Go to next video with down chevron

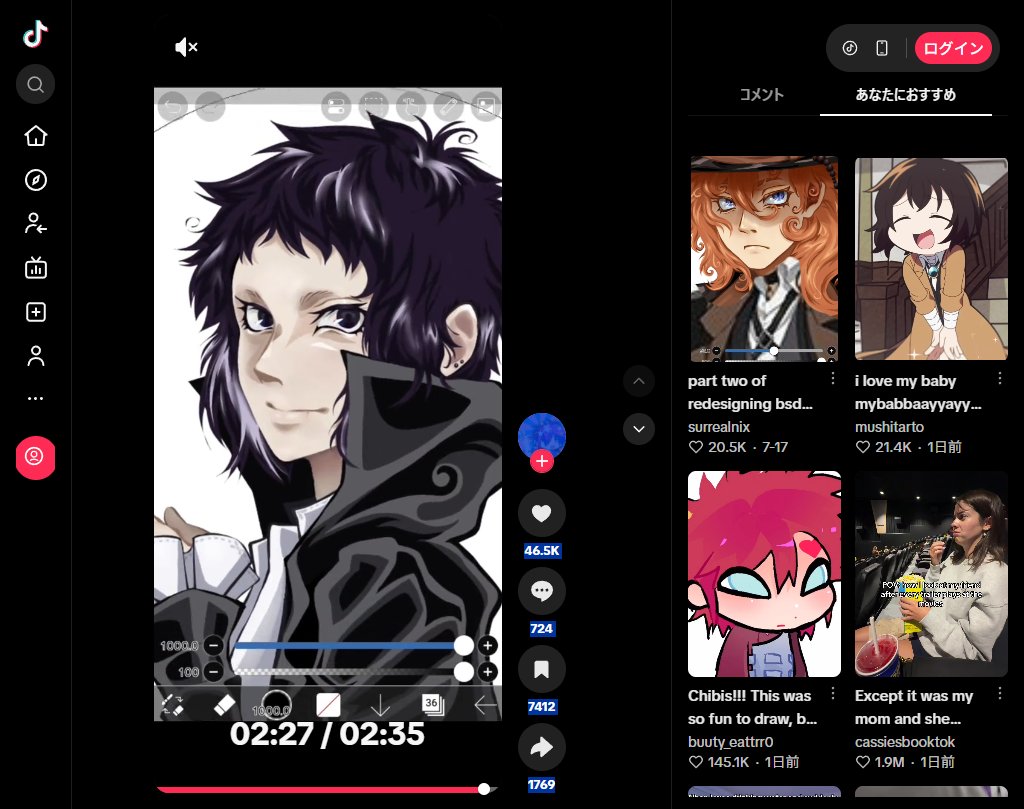pyautogui.click(x=639, y=429)
